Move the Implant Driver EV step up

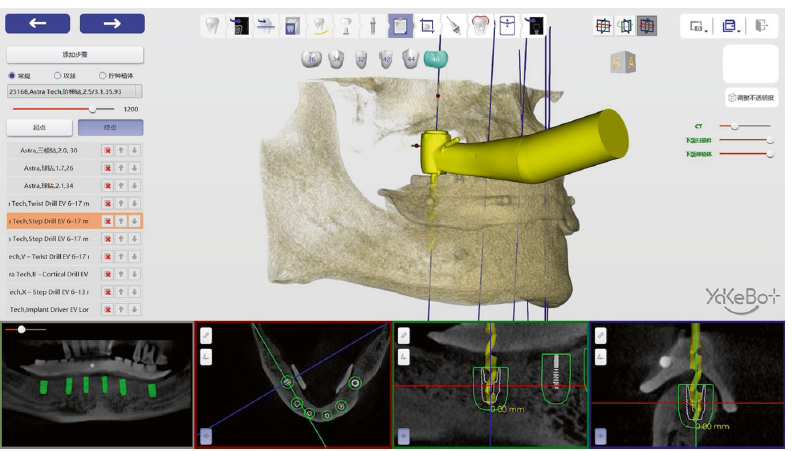pyautogui.click(x=121, y=310)
